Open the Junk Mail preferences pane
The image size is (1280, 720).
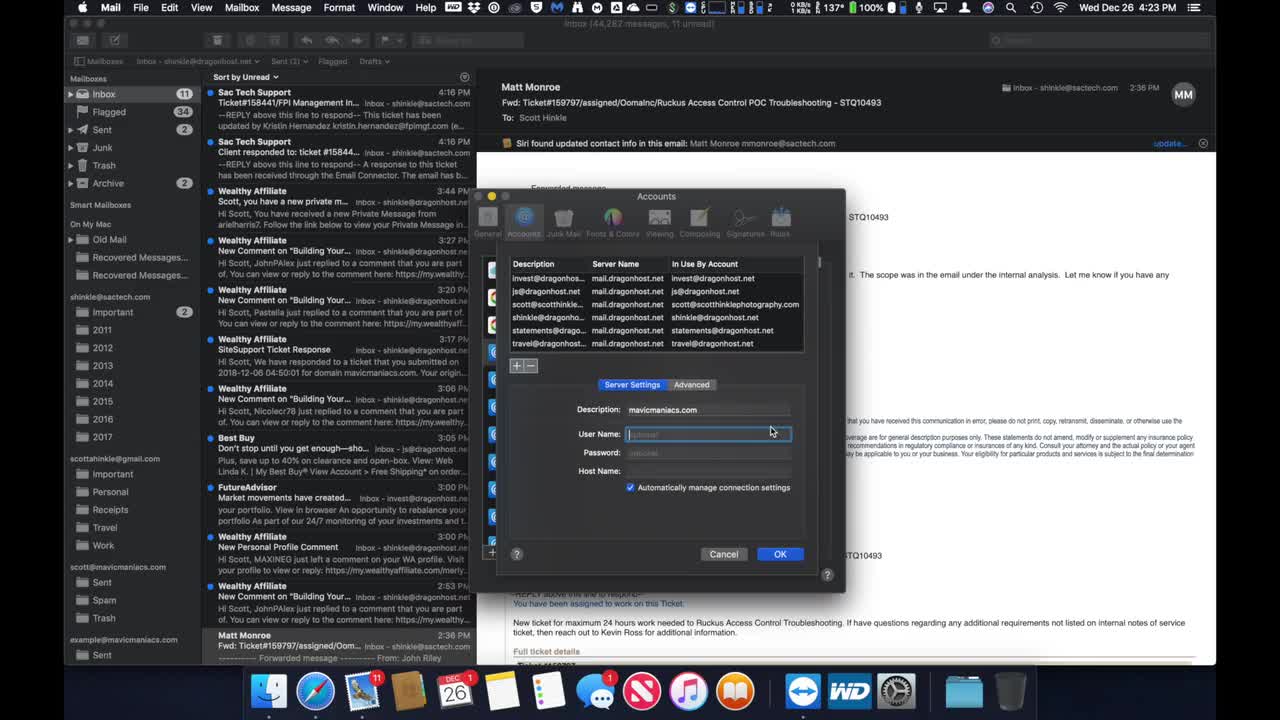564,222
